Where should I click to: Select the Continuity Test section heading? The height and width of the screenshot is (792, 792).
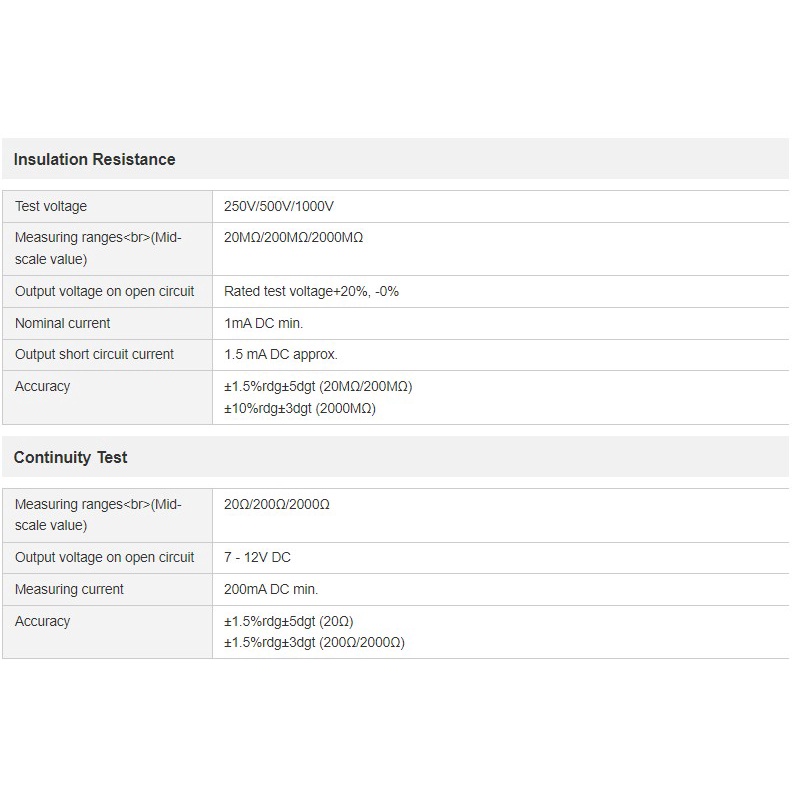[x=70, y=458]
